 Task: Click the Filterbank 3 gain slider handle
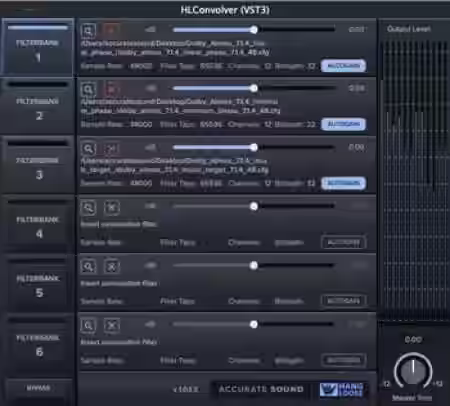pos(254,147)
